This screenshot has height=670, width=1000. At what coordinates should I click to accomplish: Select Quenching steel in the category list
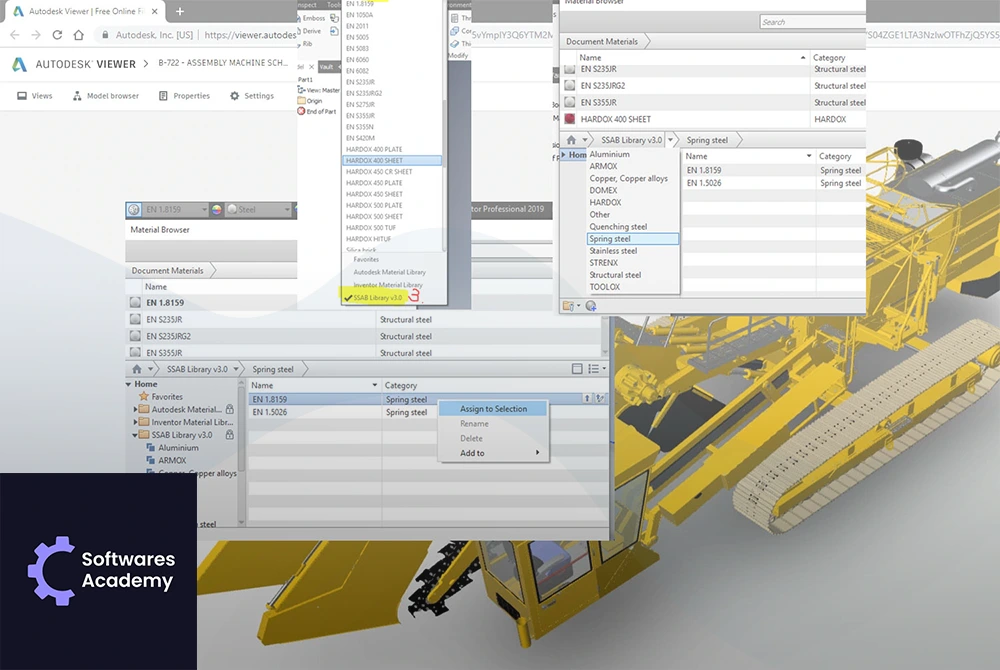coord(618,227)
